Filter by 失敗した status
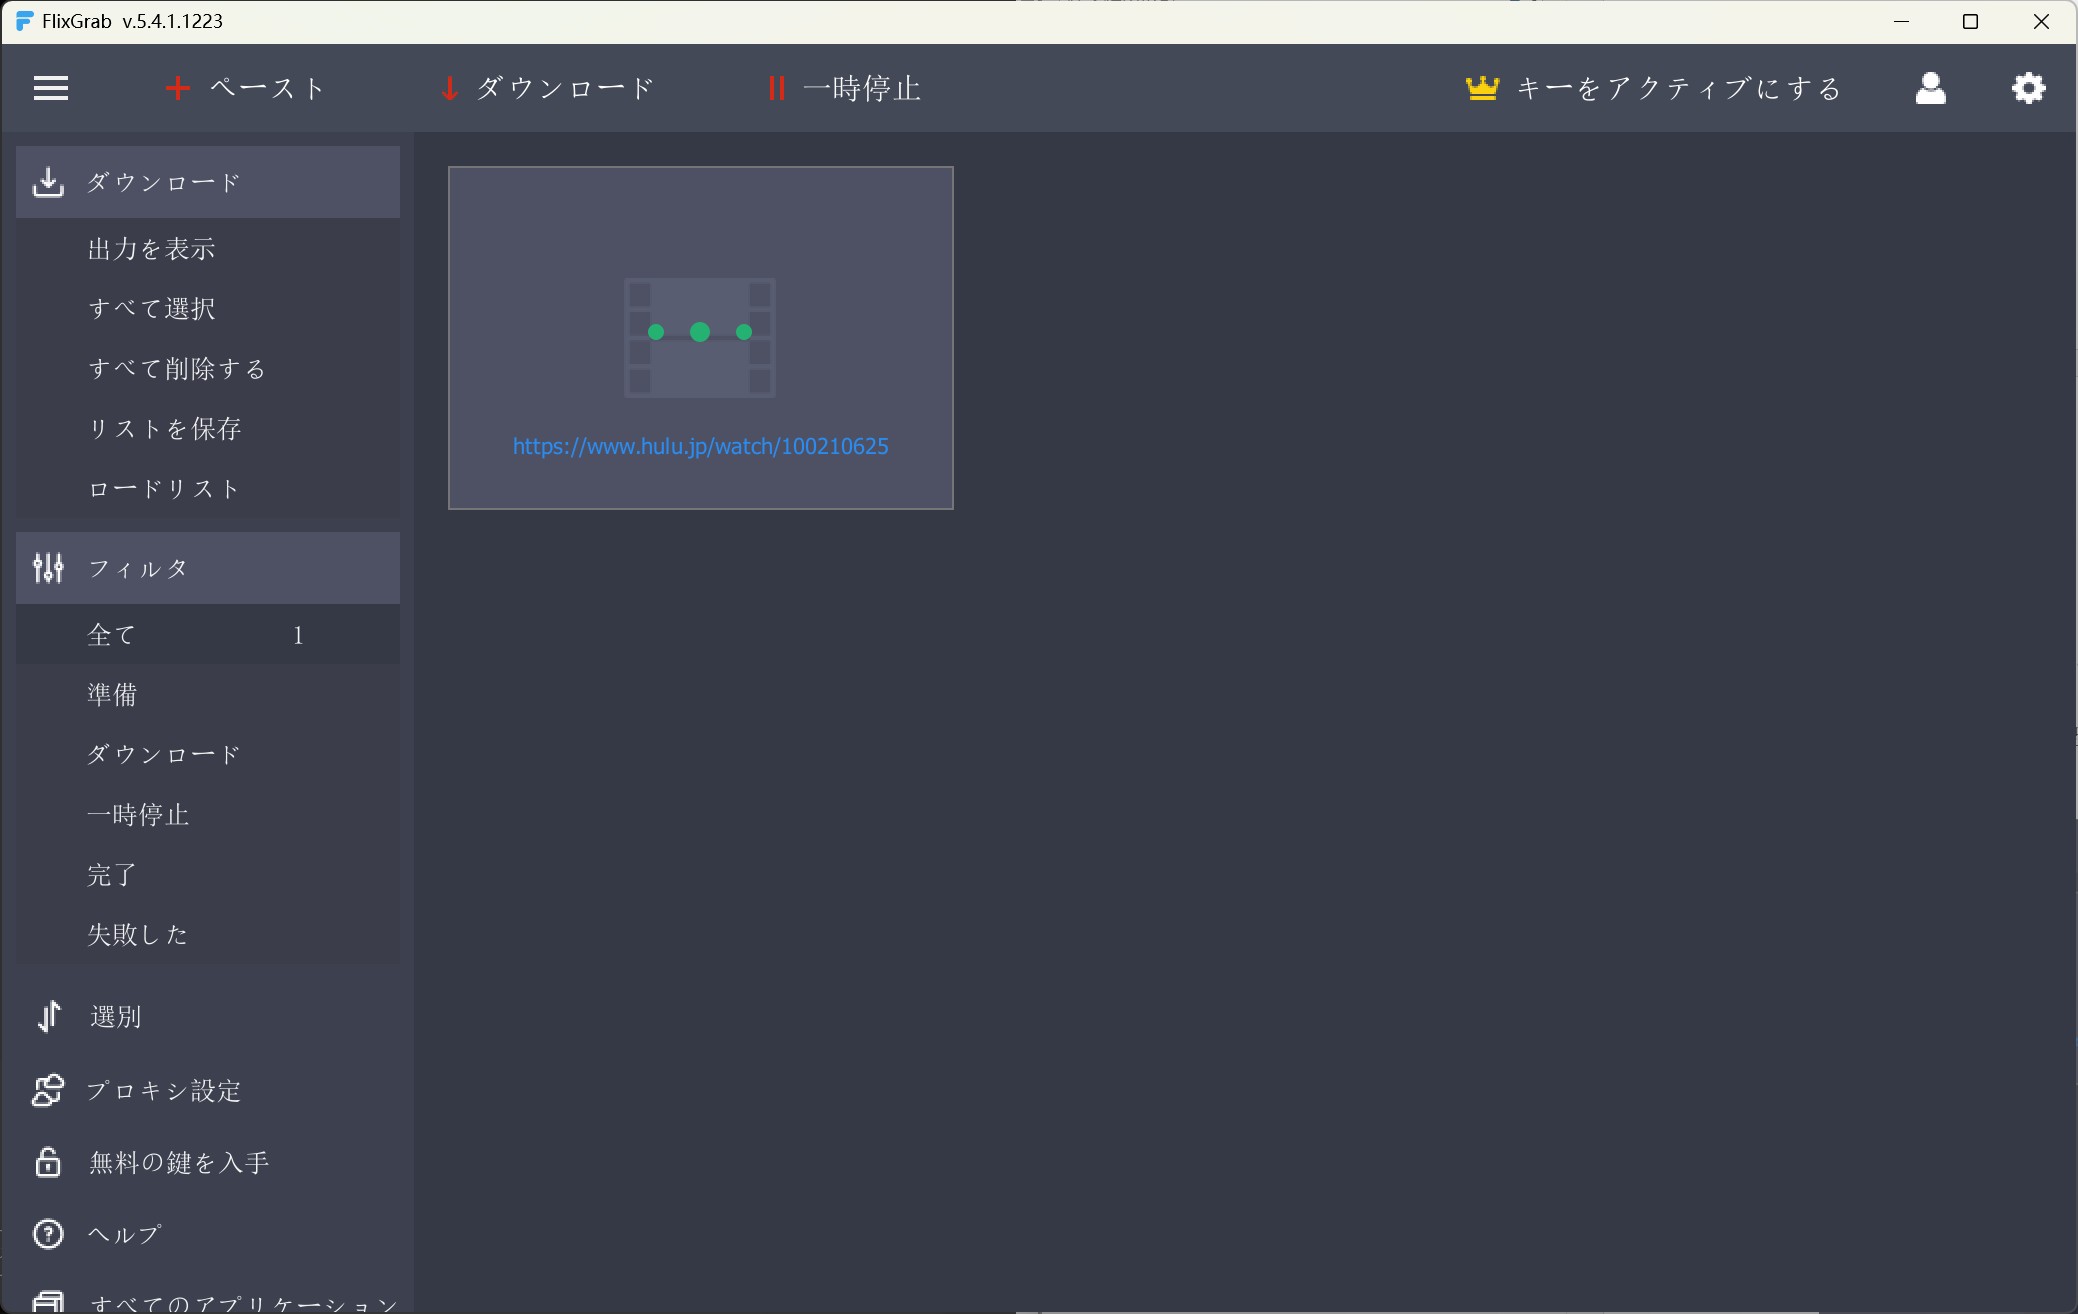Image resolution: width=2078 pixels, height=1314 pixels. coord(208,934)
